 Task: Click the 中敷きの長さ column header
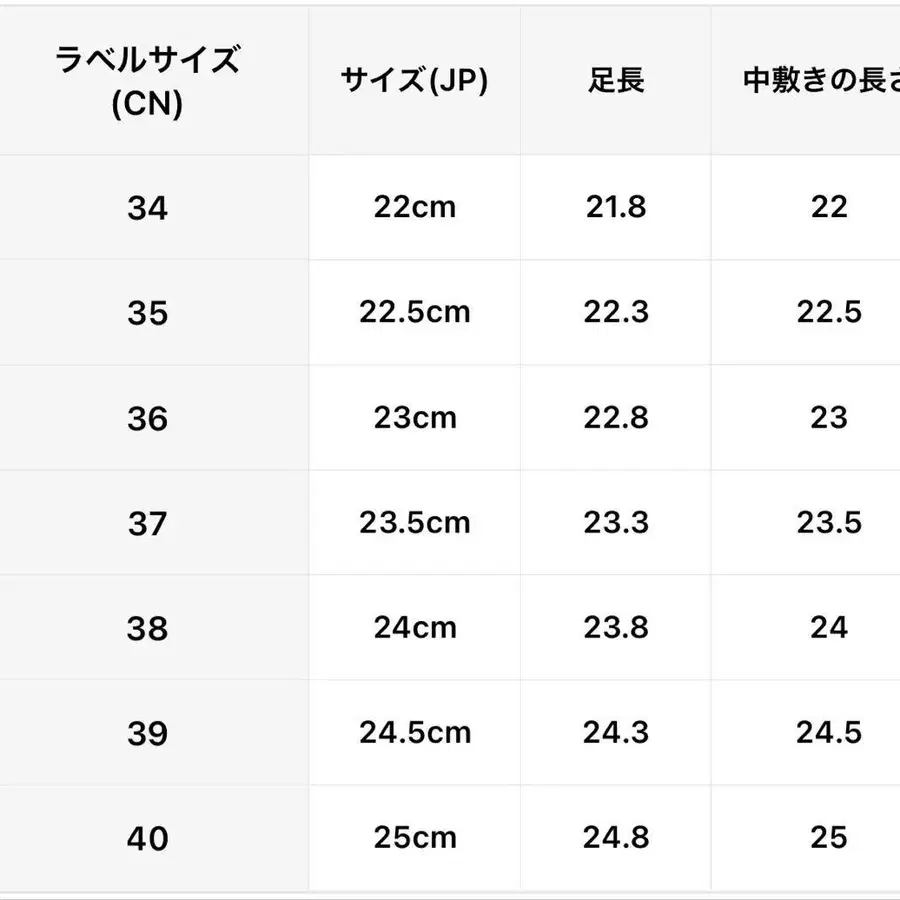point(820,82)
